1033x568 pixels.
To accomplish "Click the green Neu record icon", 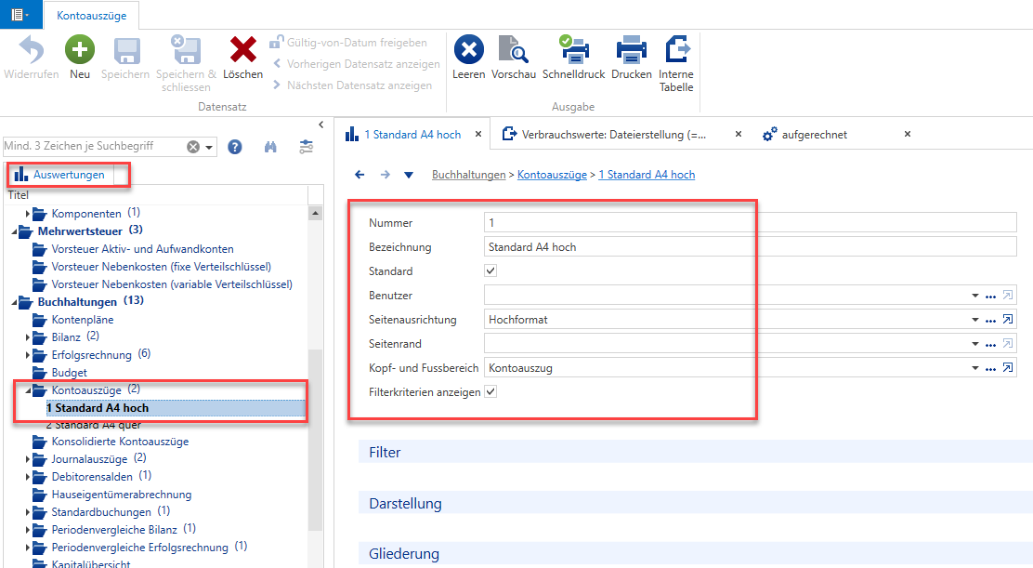I will pos(80,50).
